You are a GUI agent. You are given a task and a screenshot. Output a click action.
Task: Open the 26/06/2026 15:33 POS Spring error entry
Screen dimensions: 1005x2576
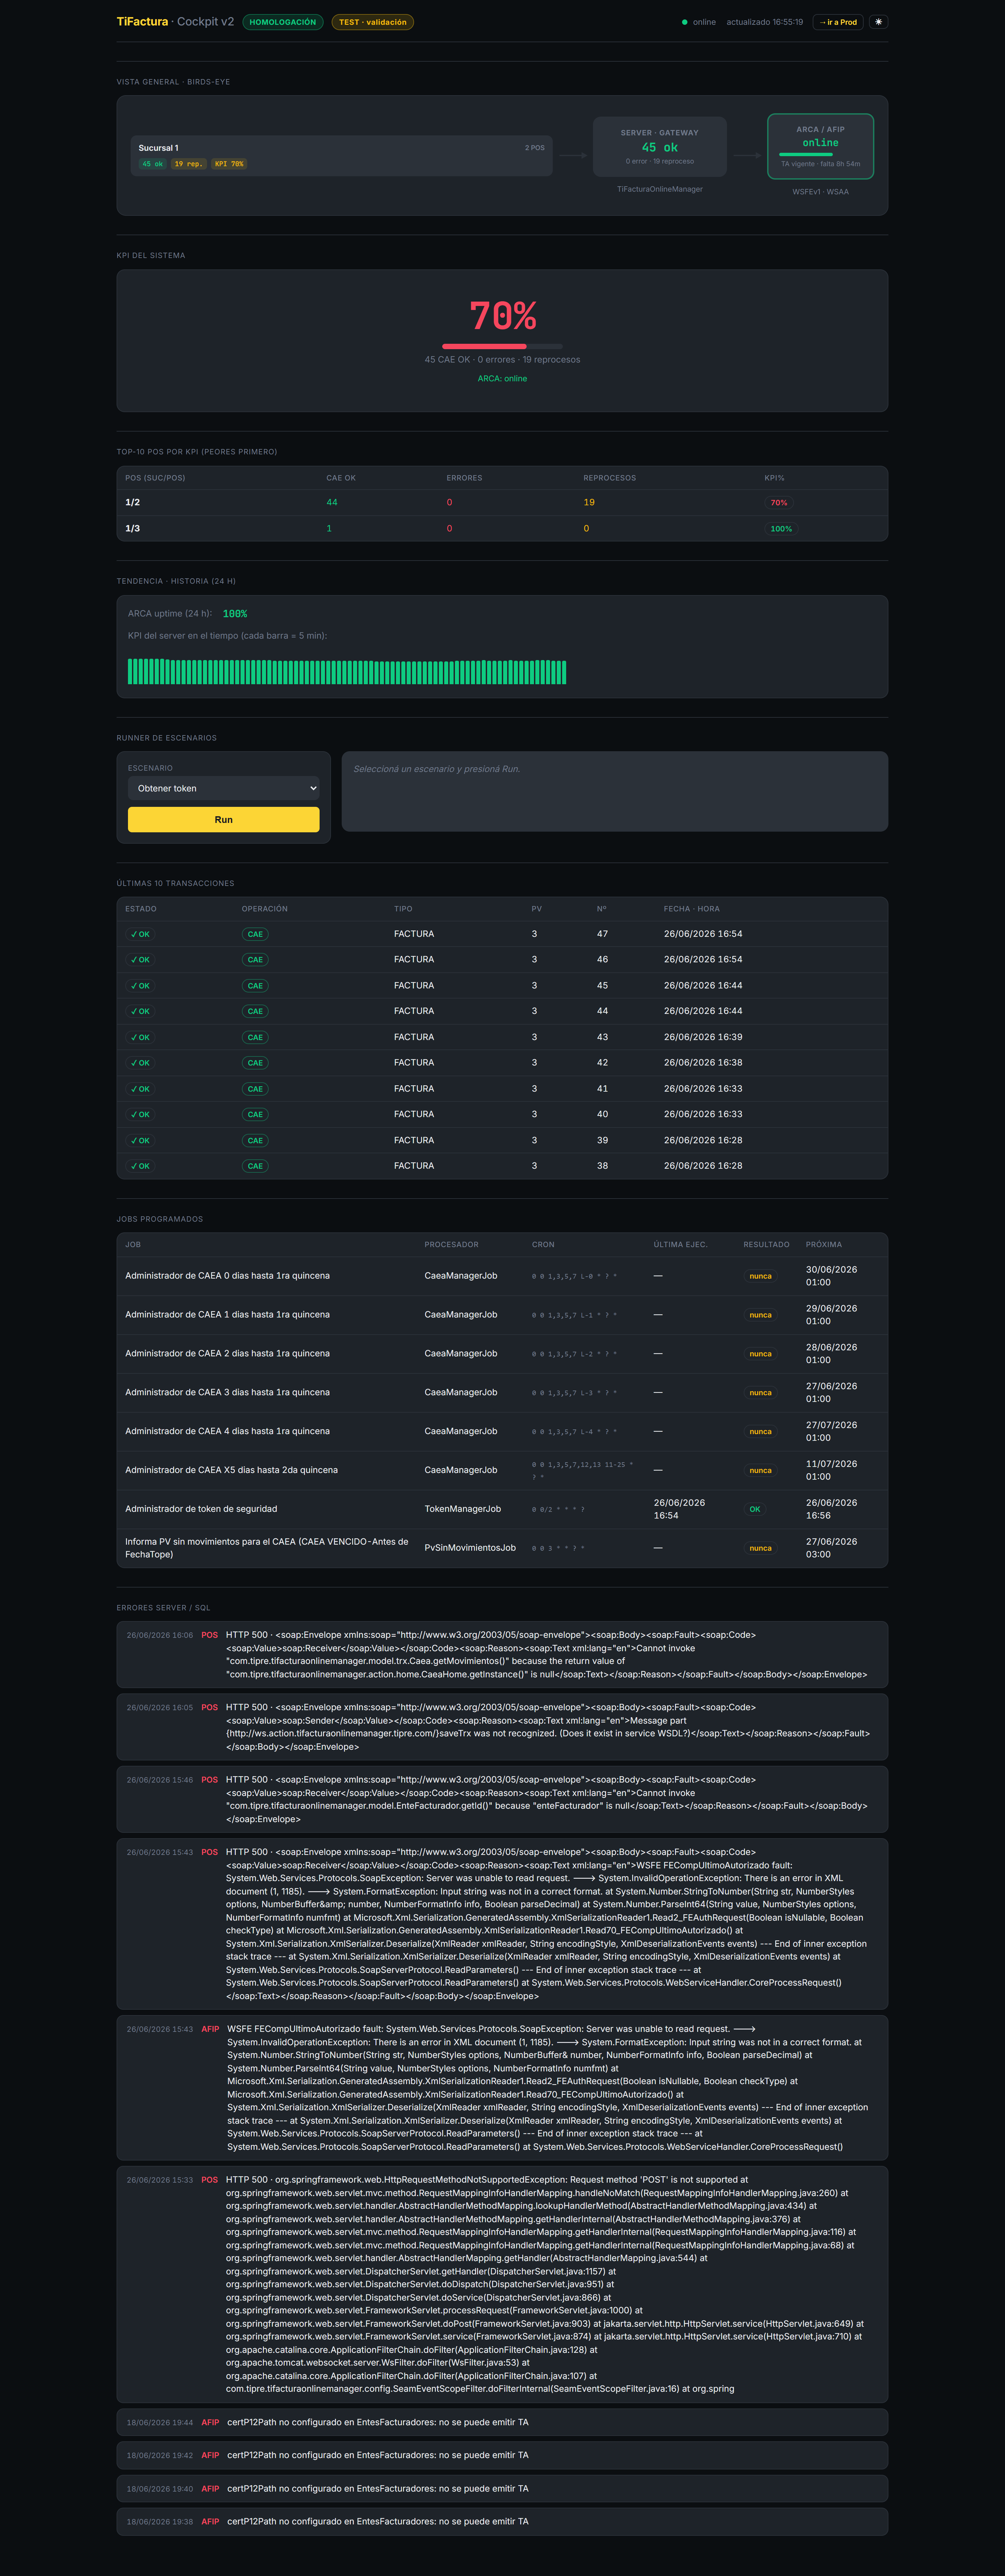[x=502, y=2284]
